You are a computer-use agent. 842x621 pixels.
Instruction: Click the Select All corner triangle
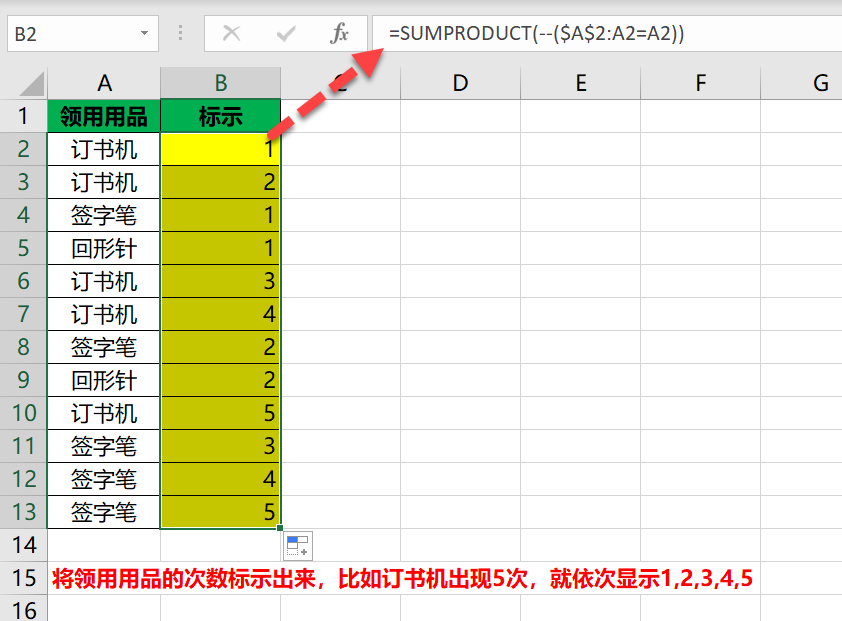[x=31, y=84]
